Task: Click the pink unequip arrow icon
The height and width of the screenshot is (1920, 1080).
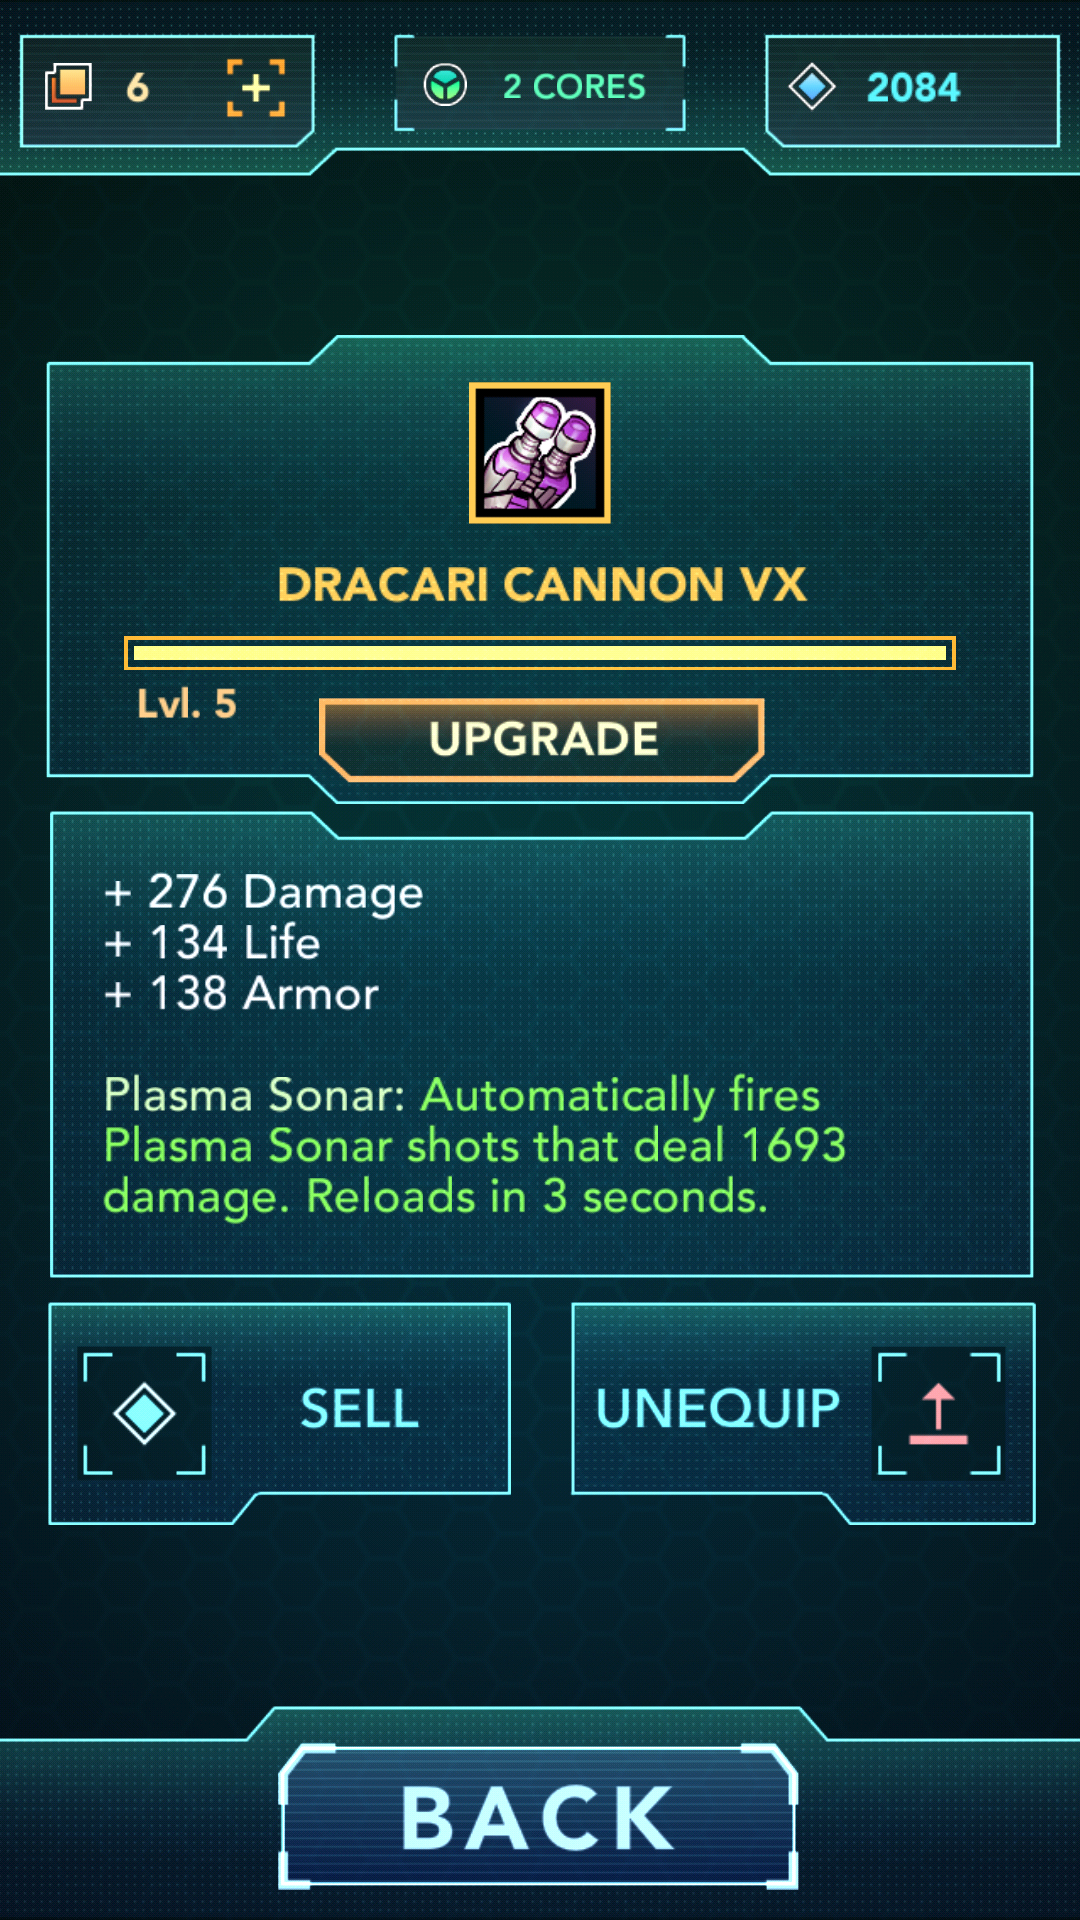Action: (939, 1413)
